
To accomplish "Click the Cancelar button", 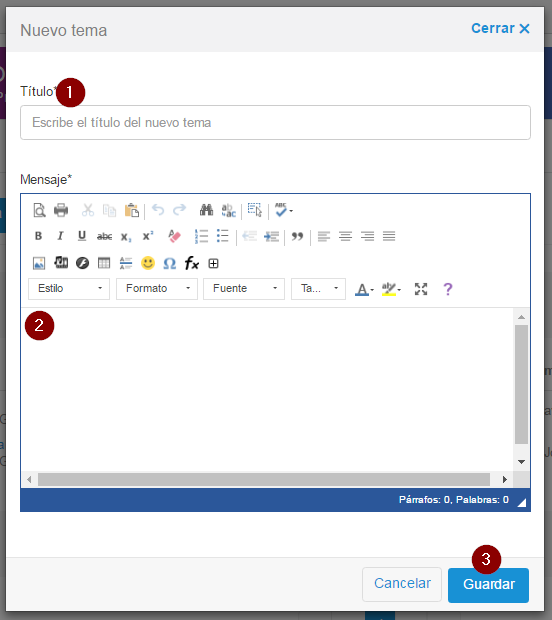I will pyautogui.click(x=402, y=584).
